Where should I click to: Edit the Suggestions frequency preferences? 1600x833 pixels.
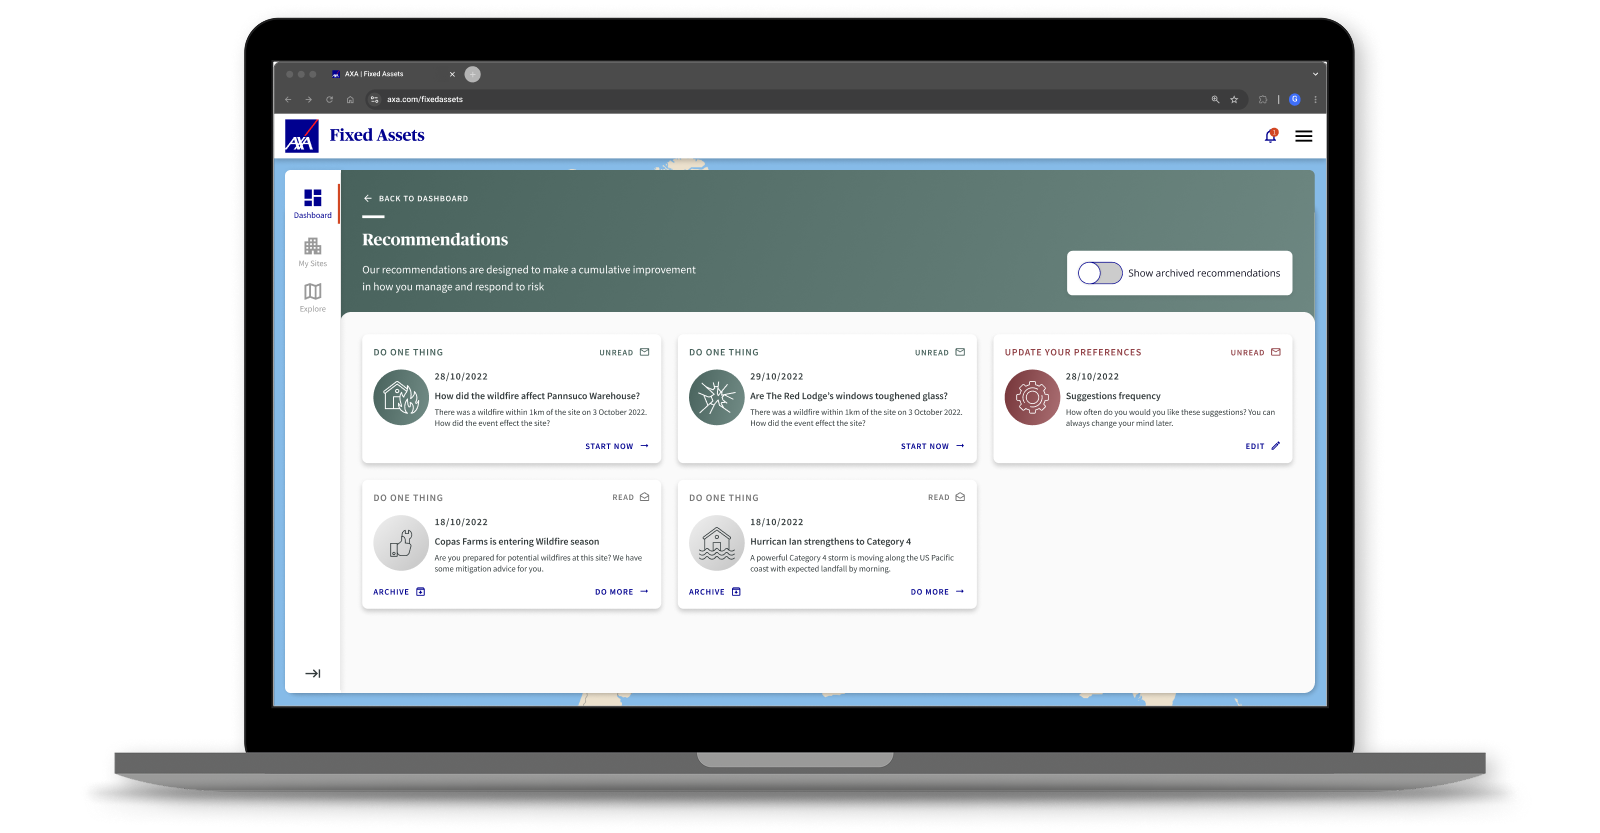1262,446
